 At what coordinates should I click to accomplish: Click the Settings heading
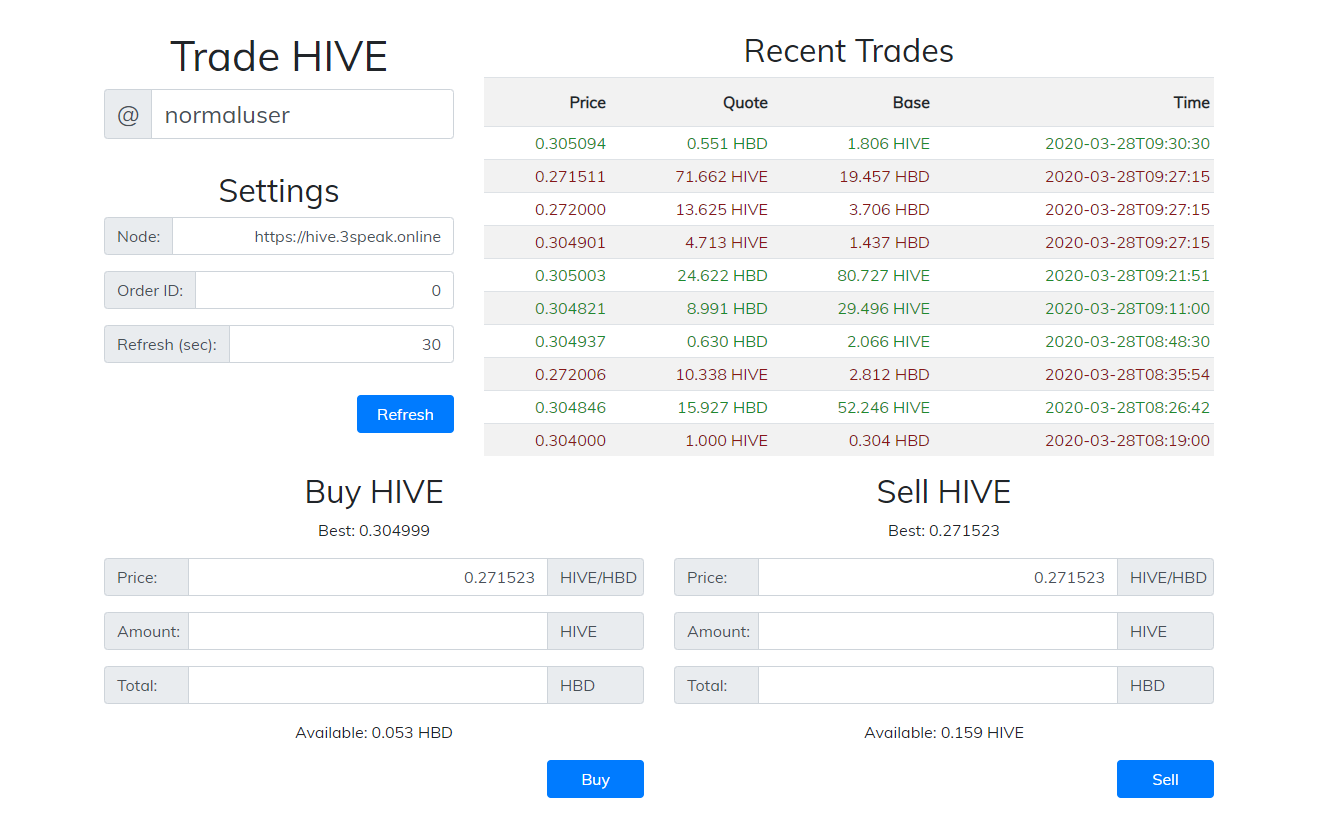pos(279,190)
